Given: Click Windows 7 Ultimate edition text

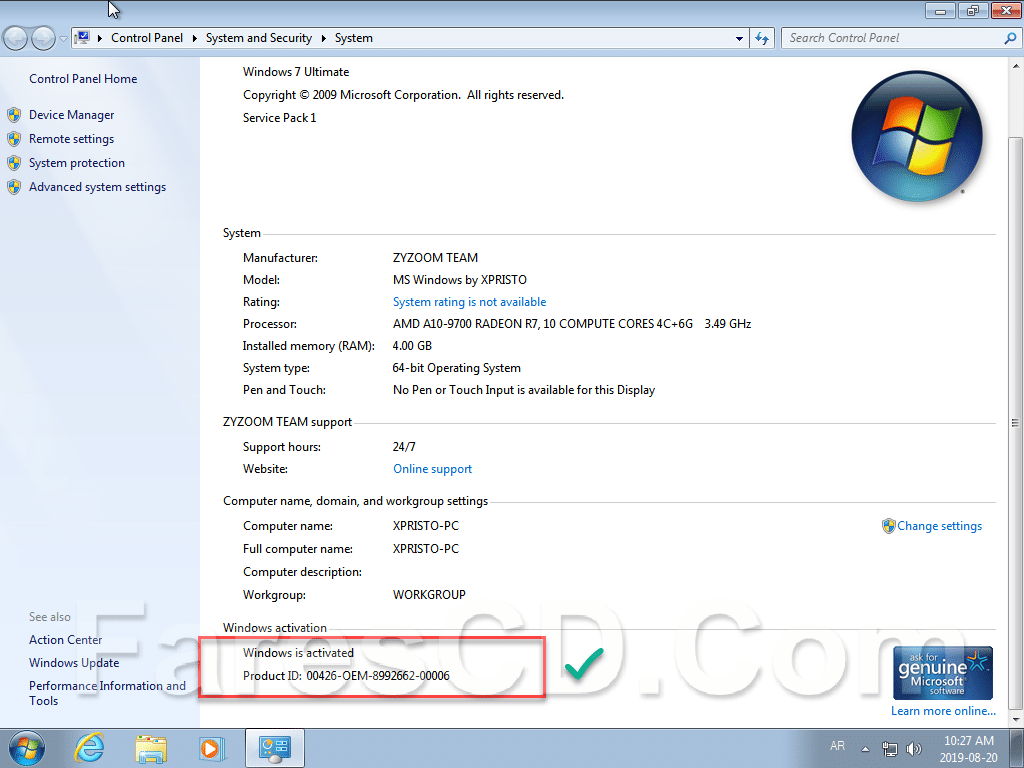Looking at the screenshot, I should [296, 72].
